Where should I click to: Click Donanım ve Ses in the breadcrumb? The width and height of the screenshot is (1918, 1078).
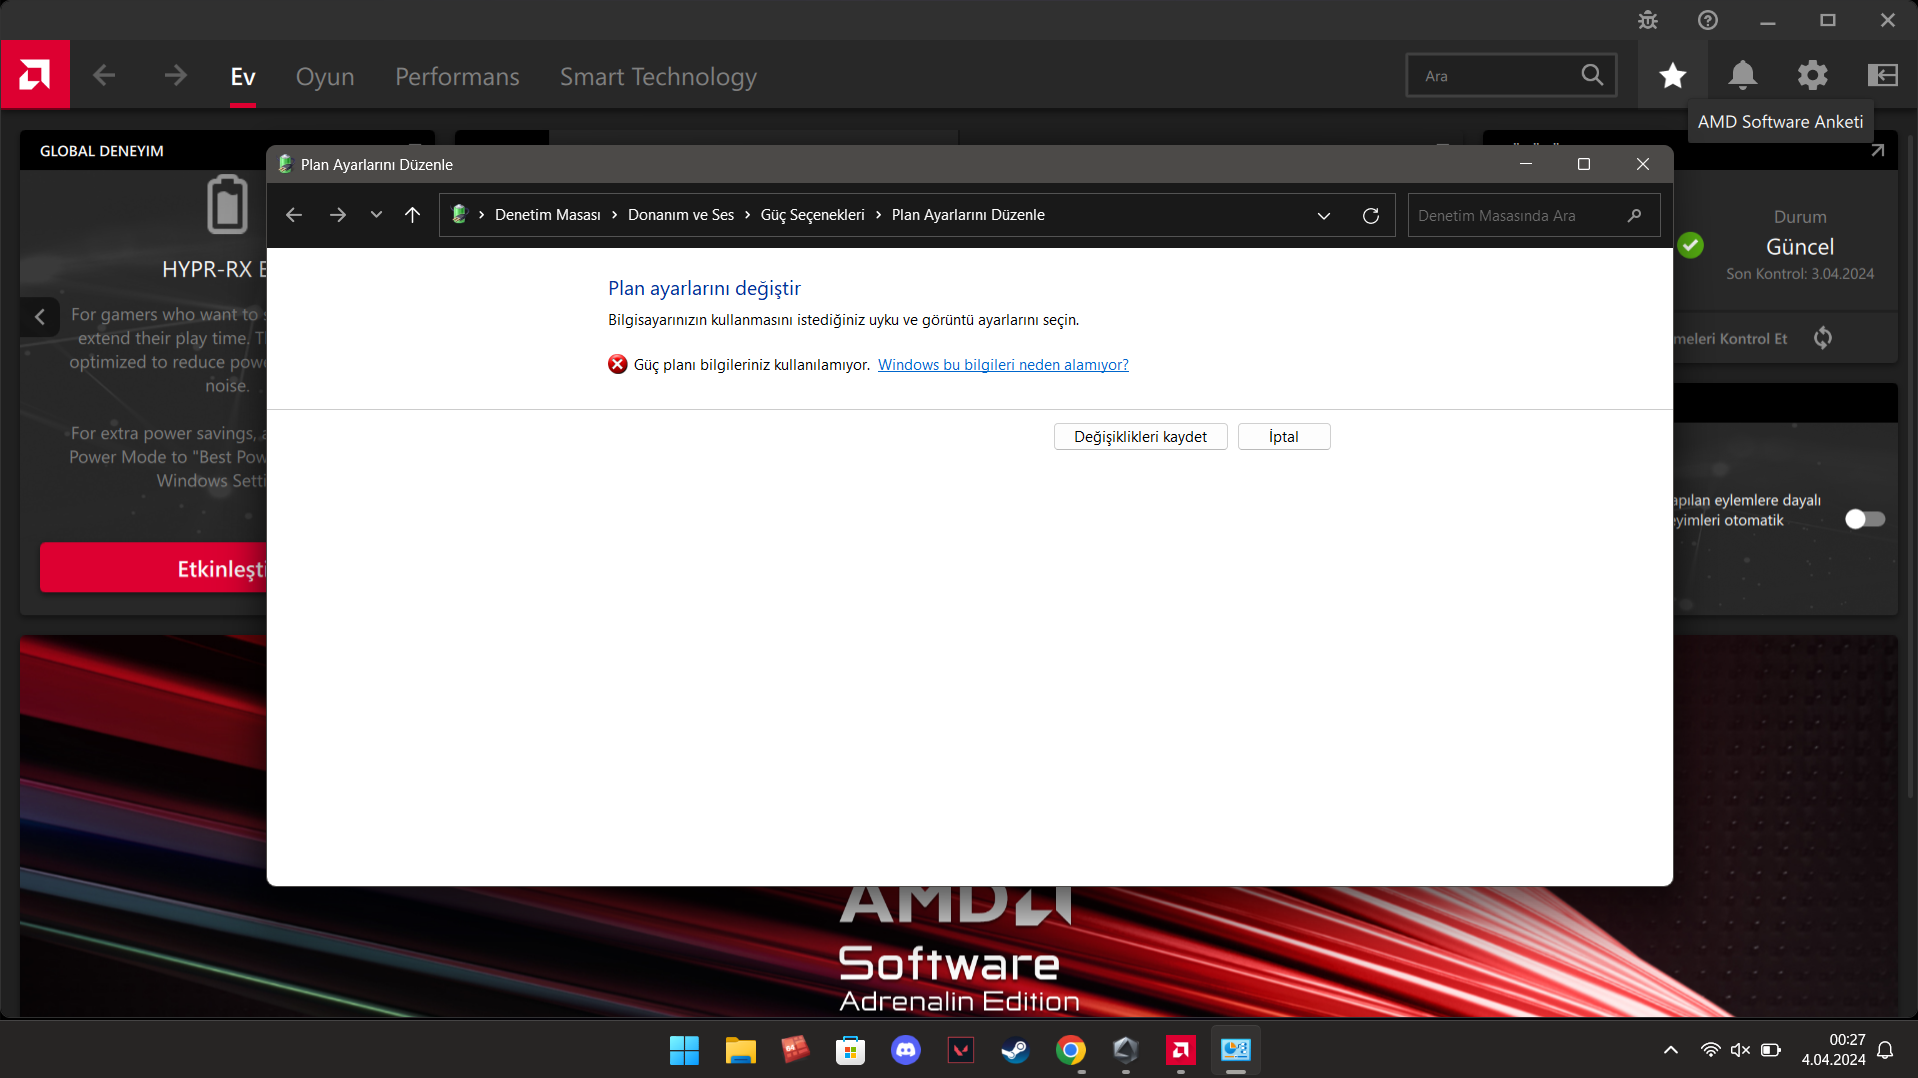[x=681, y=215]
